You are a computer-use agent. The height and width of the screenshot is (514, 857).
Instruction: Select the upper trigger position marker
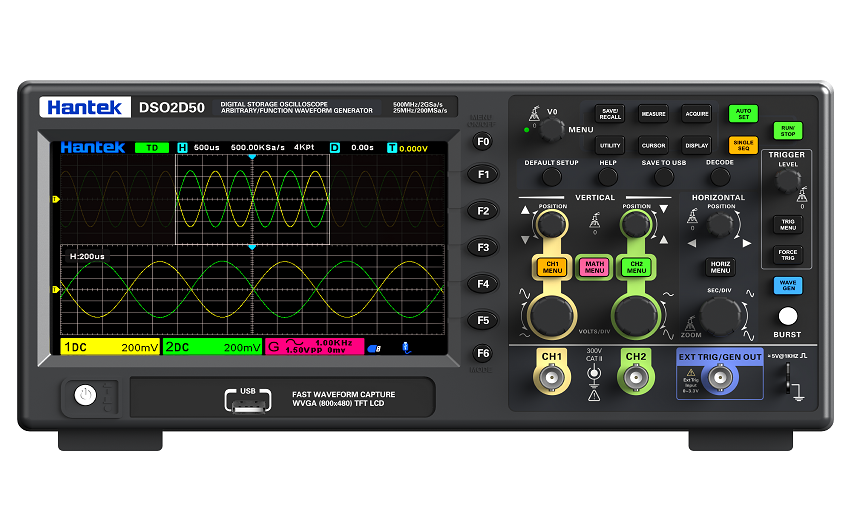(252, 157)
